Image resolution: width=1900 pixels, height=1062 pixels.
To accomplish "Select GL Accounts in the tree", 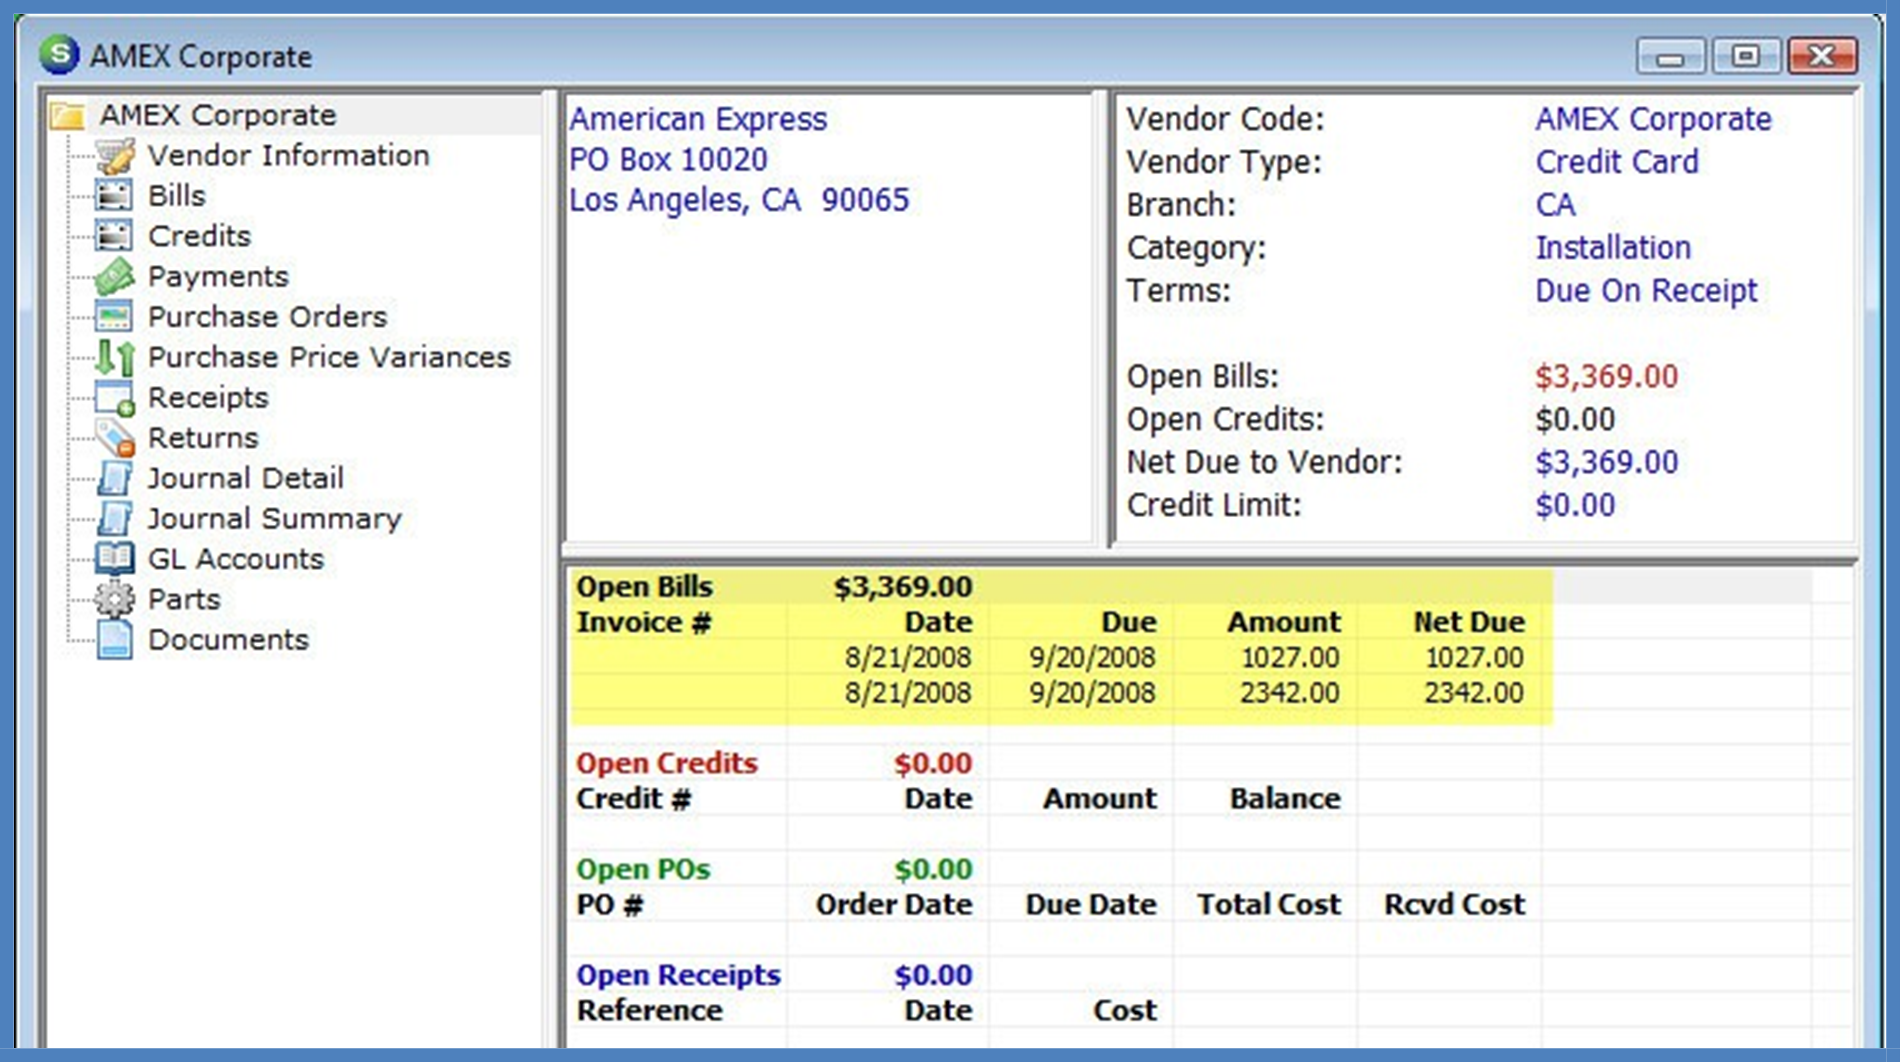I will point(236,559).
